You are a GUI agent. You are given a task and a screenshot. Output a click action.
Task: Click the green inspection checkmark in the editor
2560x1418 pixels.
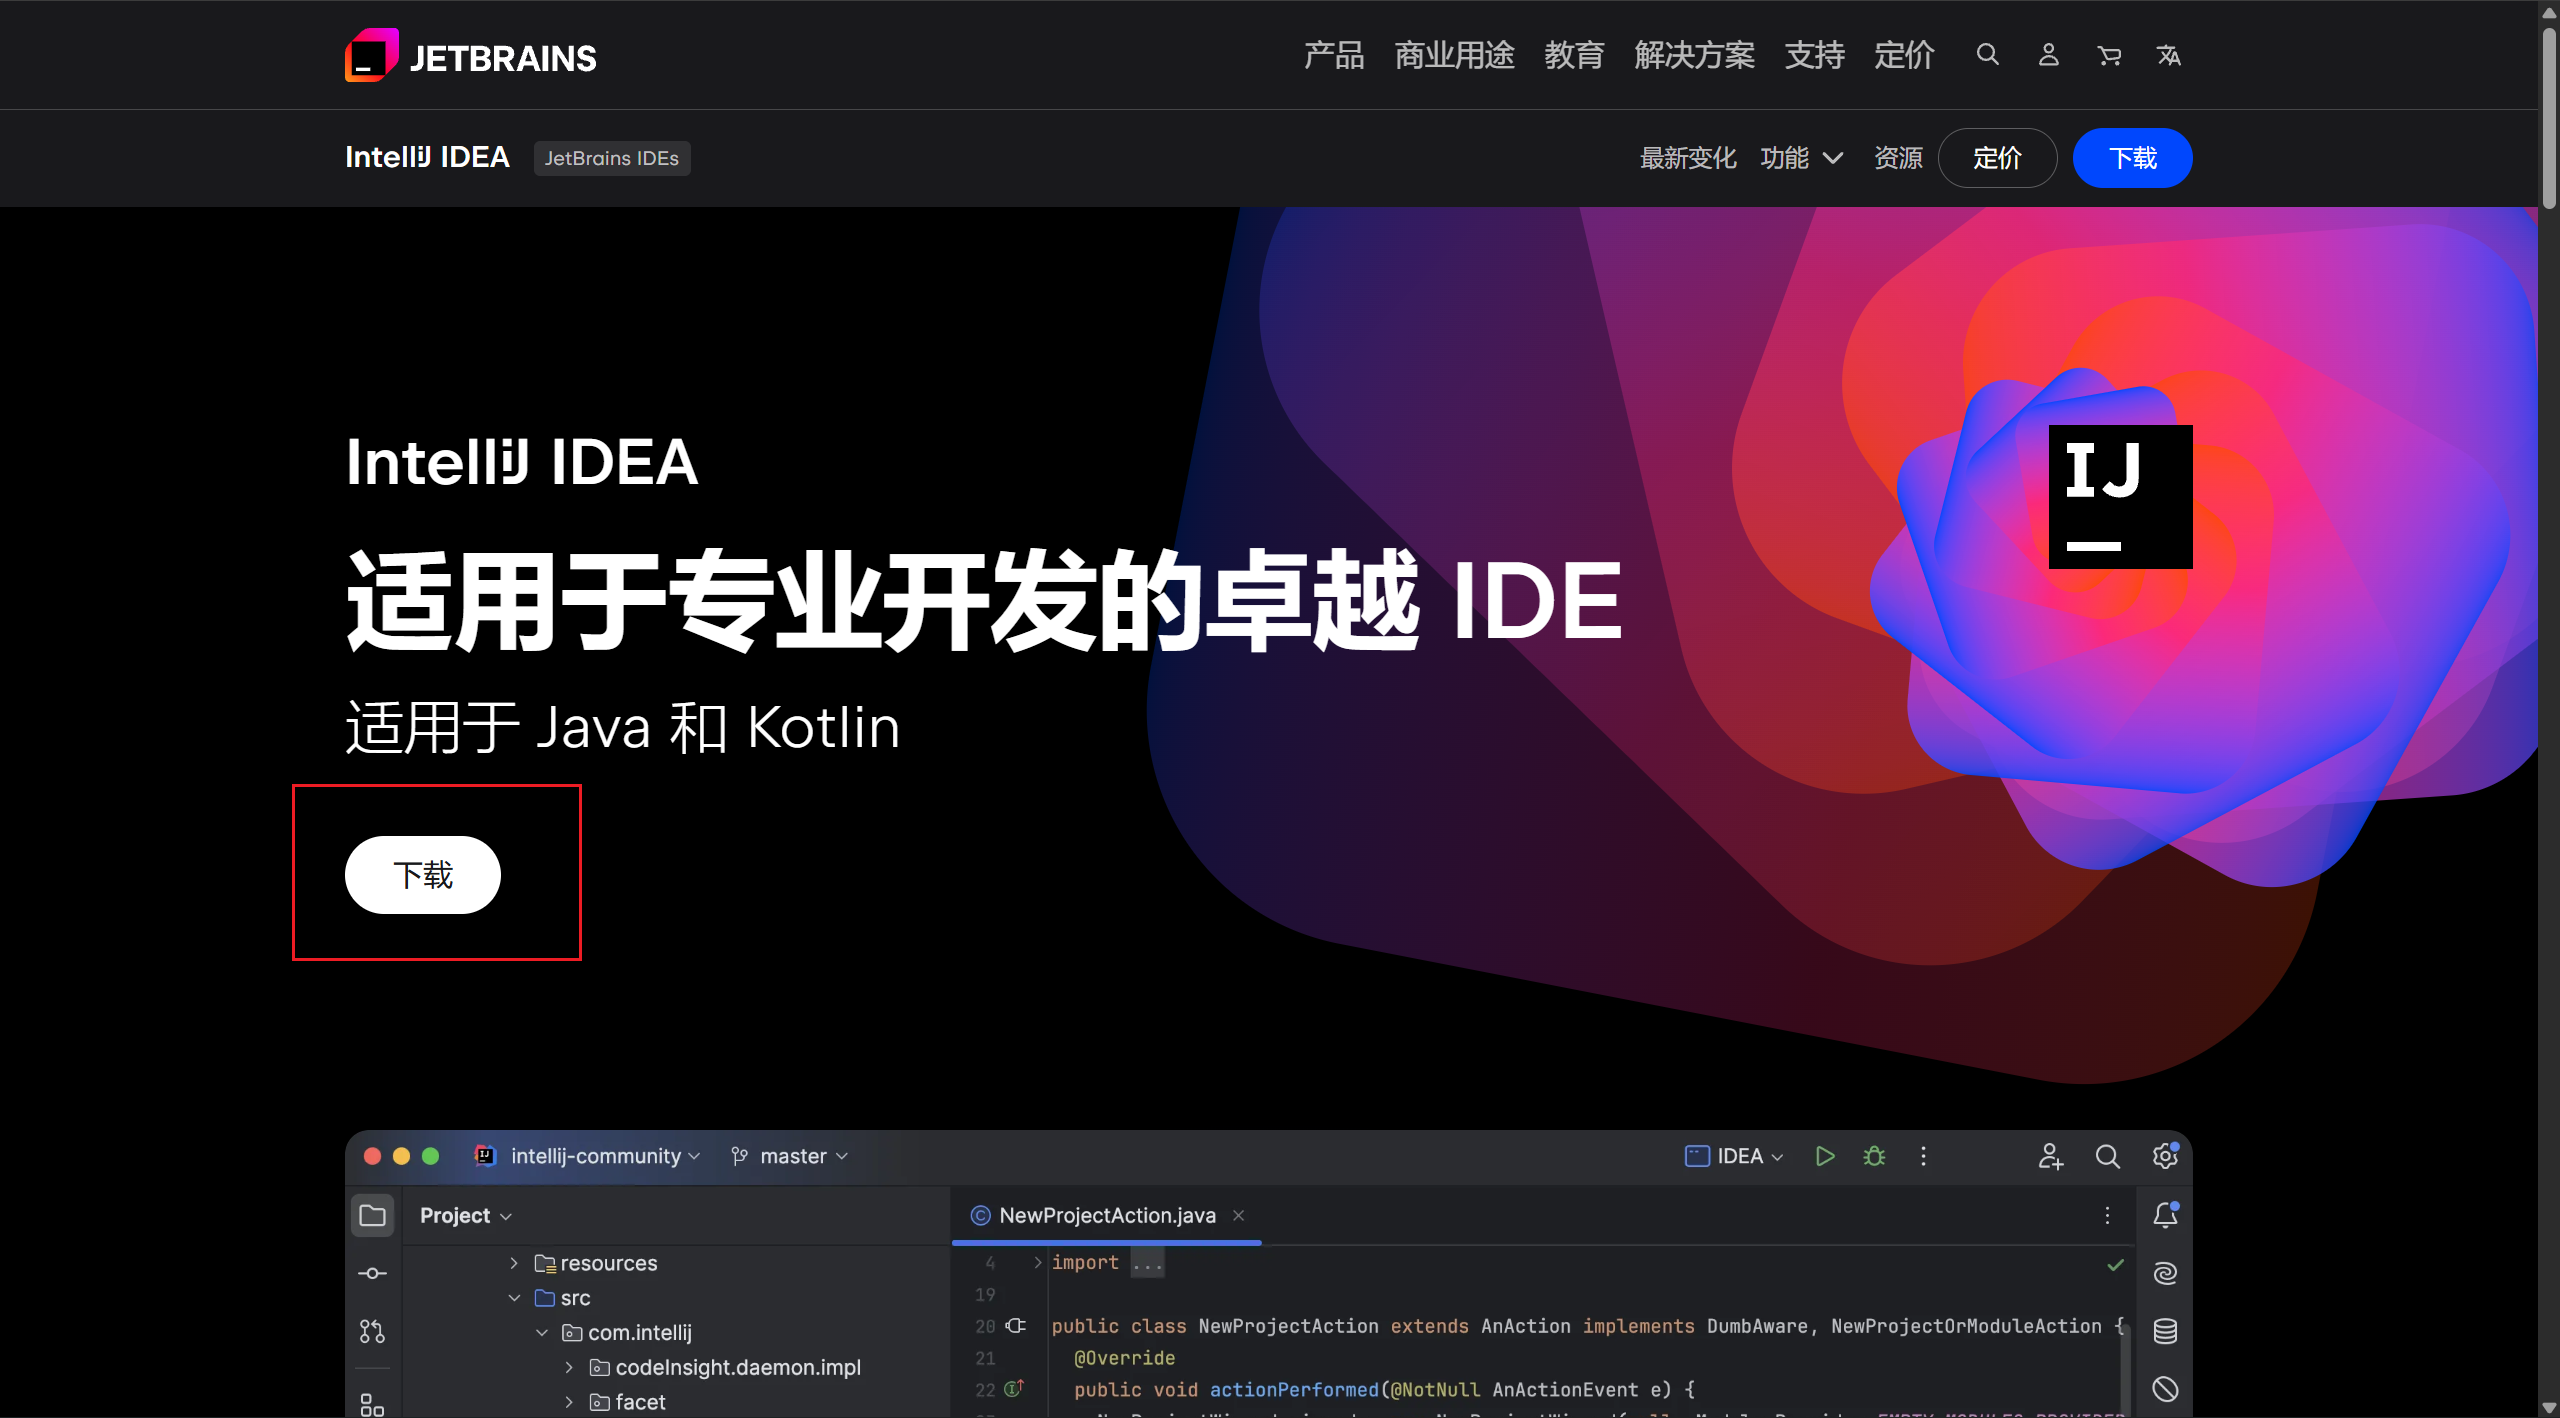click(2115, 1265)
